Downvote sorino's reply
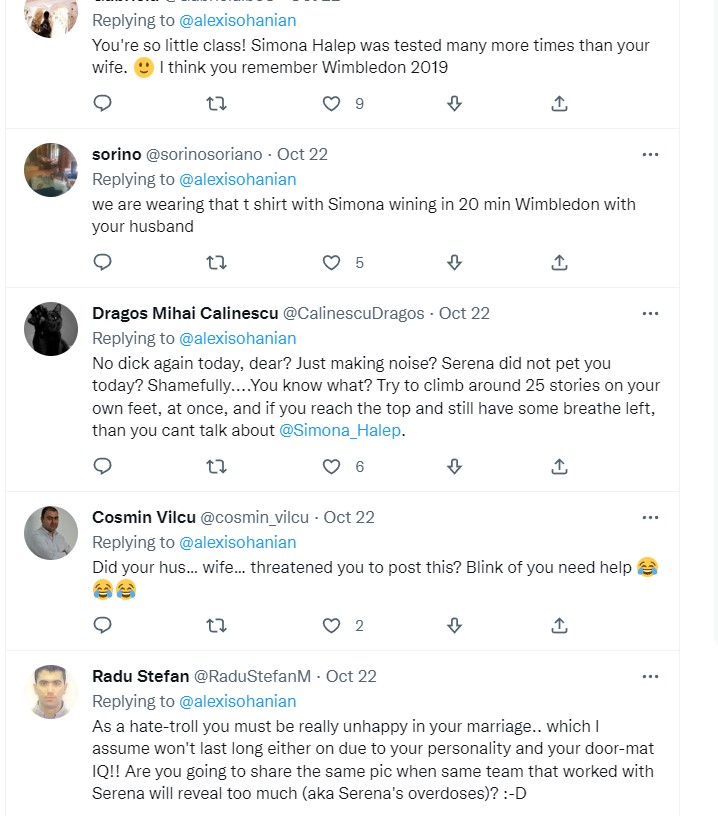The width and height of the screenshot is (718, 816). tap(454, 263)
